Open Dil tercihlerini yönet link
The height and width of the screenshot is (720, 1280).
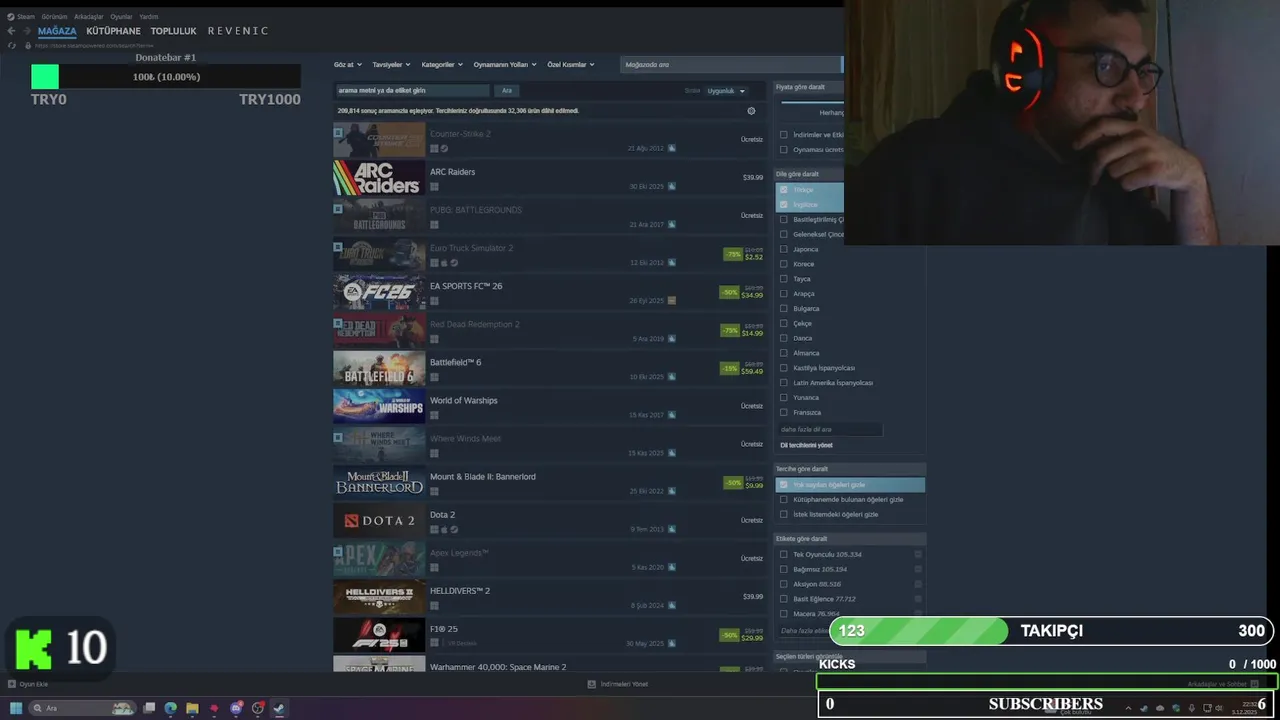point(806,445)
